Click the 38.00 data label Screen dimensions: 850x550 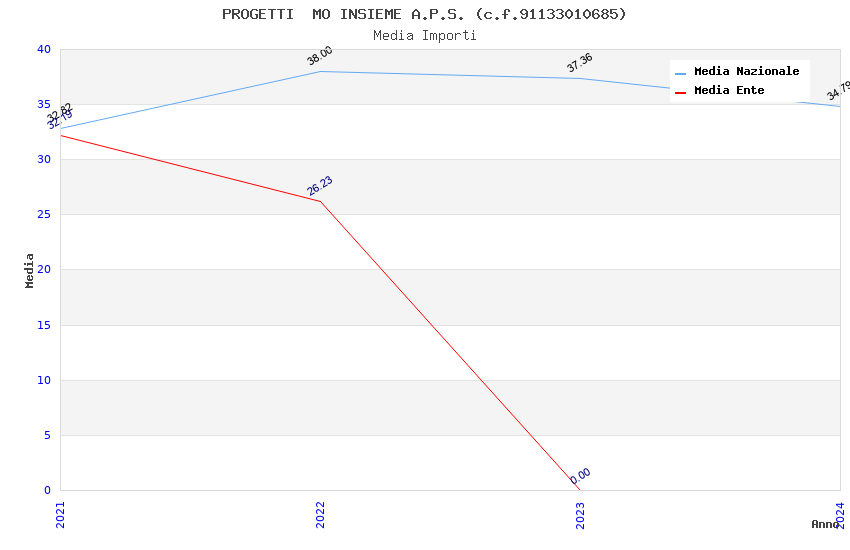pos(320,56)
